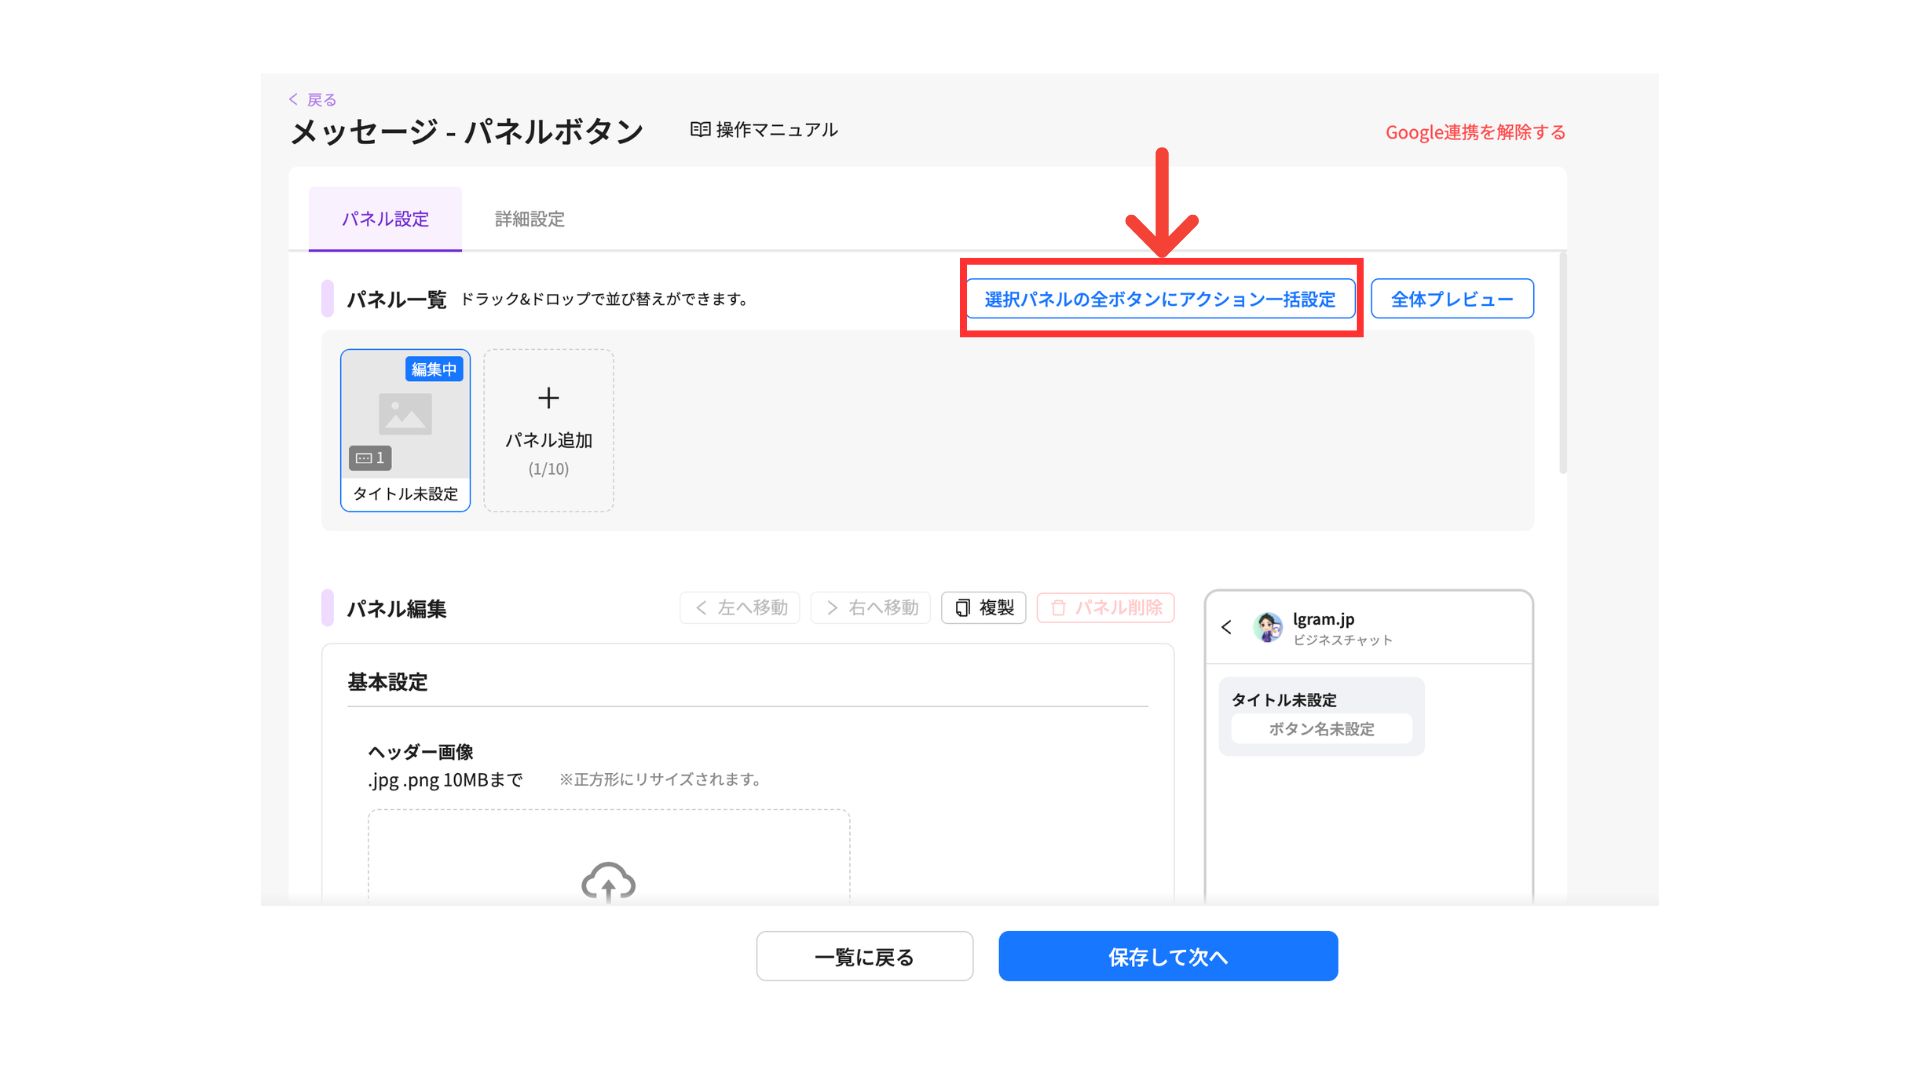Image resolution: width=1920 pixels, height=1080 pixels.
Task: Click the button count badge on panel
Action: 370,458
